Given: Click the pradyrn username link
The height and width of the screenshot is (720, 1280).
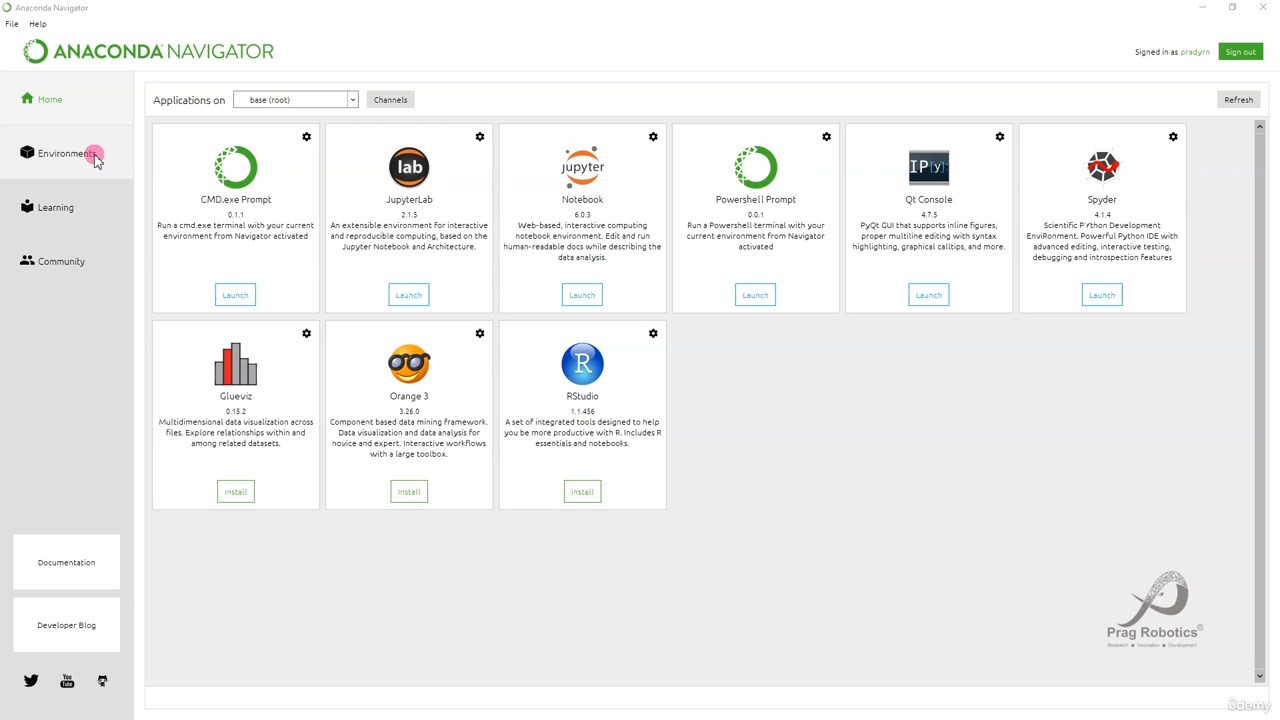Looking at the screenshot, I should [1195, 52].
